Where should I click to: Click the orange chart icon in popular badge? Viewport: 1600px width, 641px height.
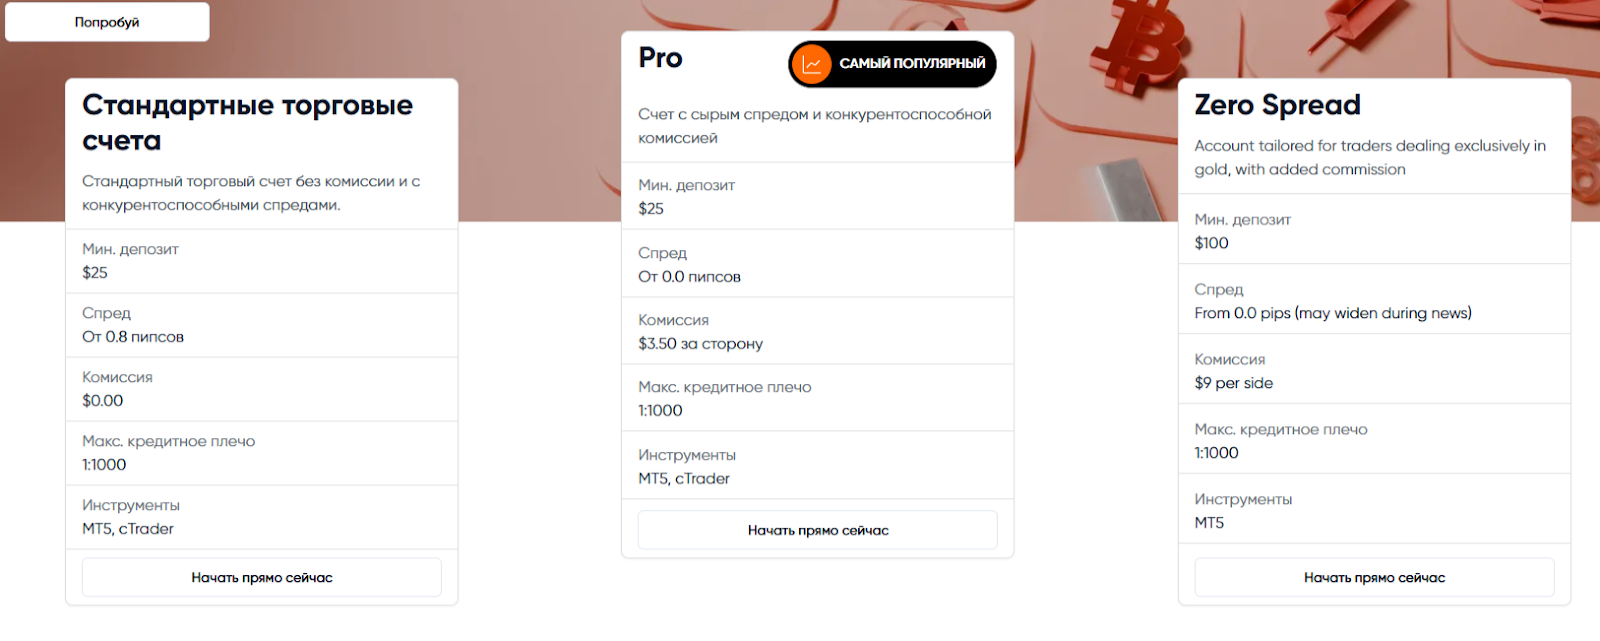point(812,64)
